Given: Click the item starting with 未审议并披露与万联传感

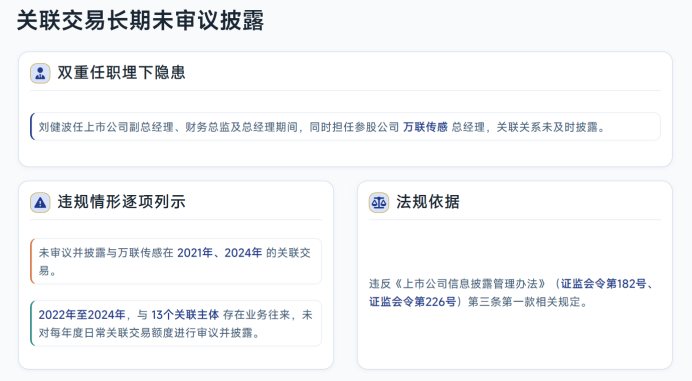Looking at the screenshot, I should point(175,261).
